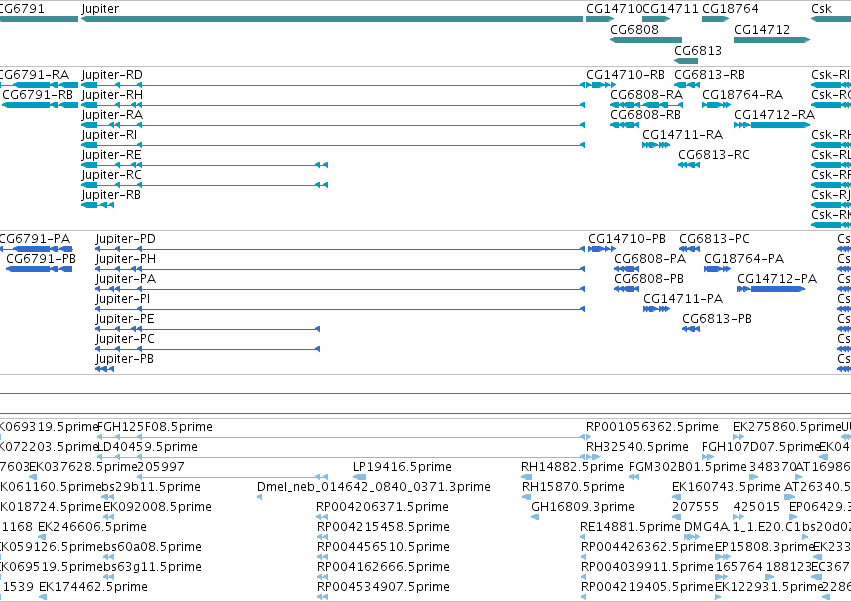Pick the CG14711-RA transcript label
This screenshot has height=602, width=851.
pos(683,135)
